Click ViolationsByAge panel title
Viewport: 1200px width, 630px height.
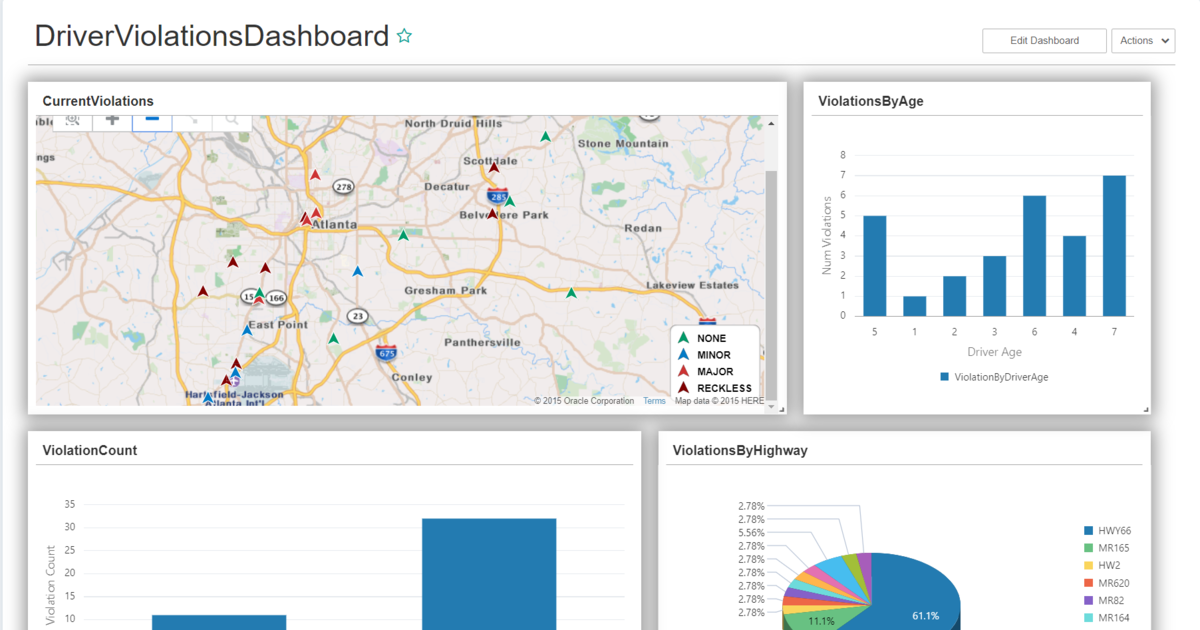(x=870, y=101)
